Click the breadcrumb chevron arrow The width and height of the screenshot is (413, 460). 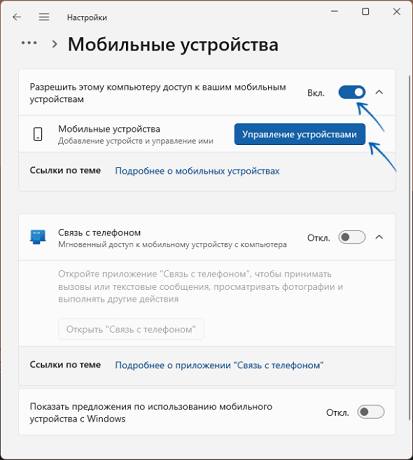click(55, 44)
